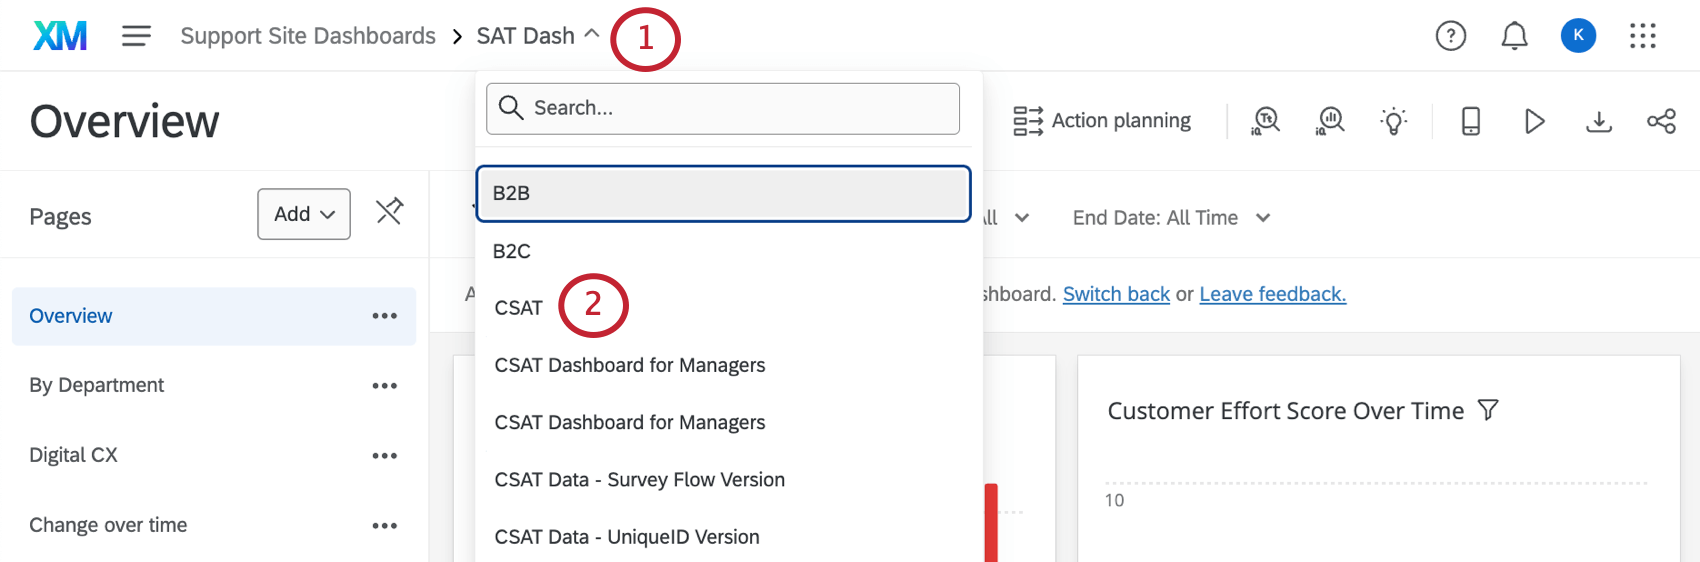Open the help question mark icon

1450,36
